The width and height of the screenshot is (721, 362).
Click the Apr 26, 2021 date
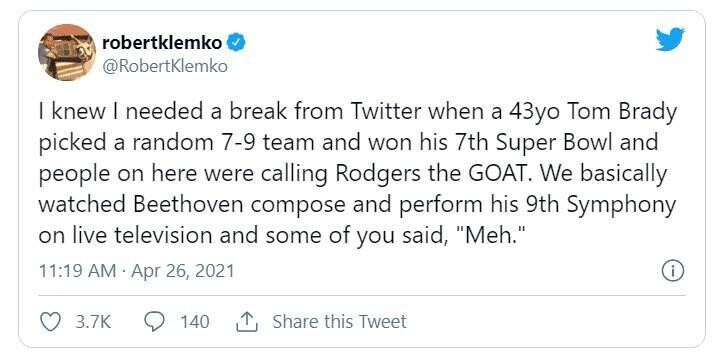click(183, 270)
